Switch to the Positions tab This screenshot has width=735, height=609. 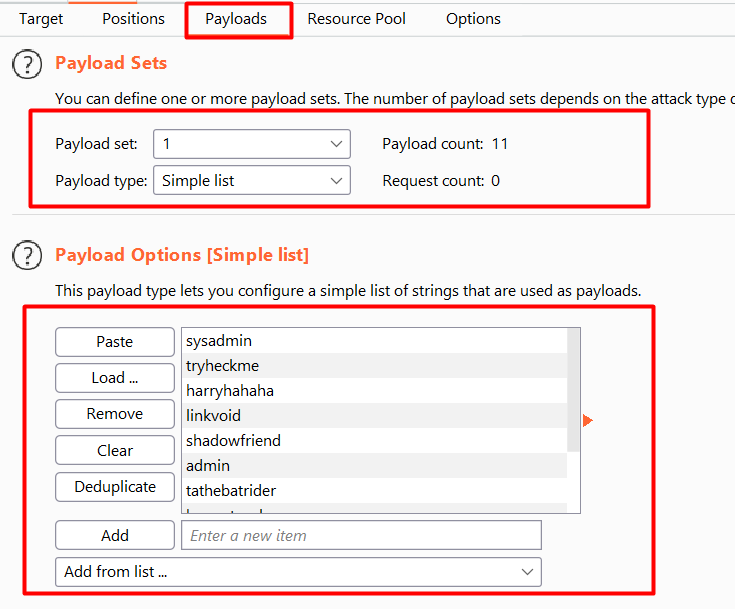[x=134, y=19]
